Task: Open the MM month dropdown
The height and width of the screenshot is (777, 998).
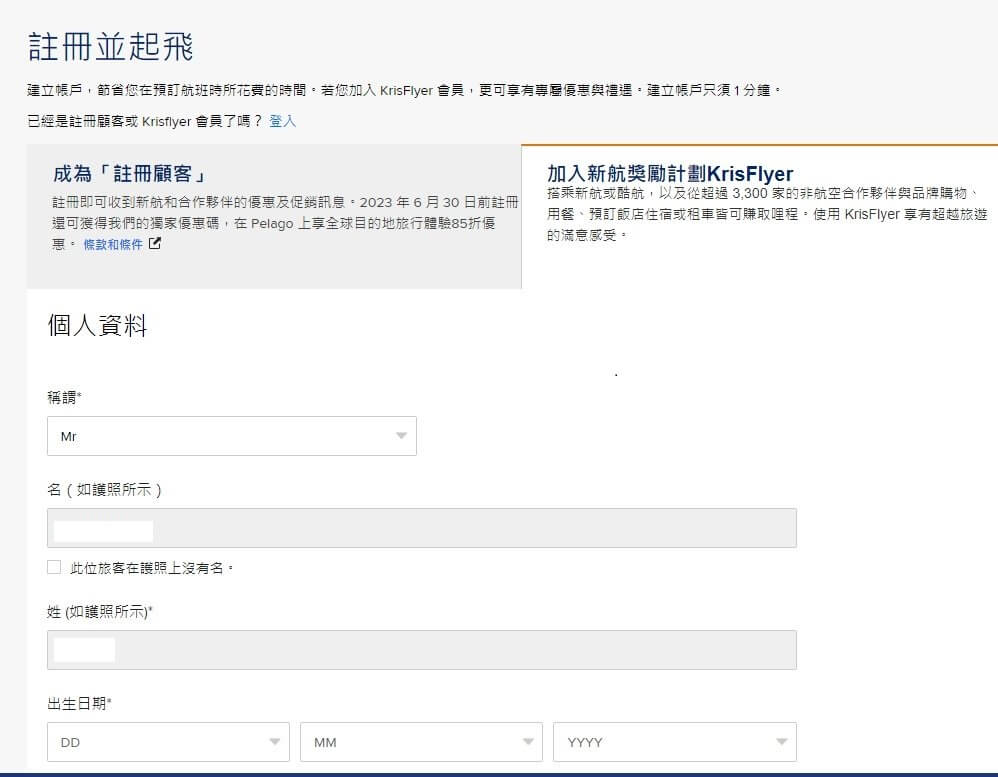Action: point(420,742)
